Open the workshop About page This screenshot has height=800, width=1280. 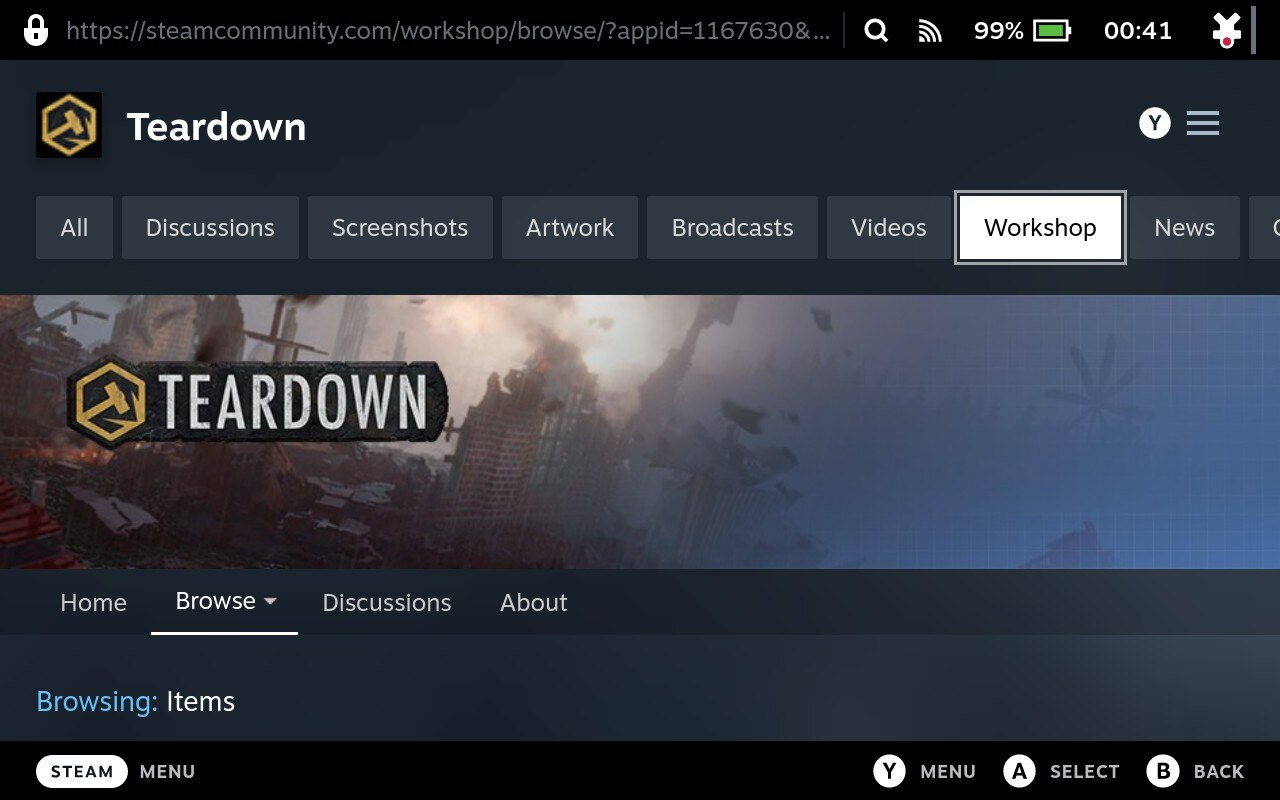pyautogui.click(x=534, y=603)
